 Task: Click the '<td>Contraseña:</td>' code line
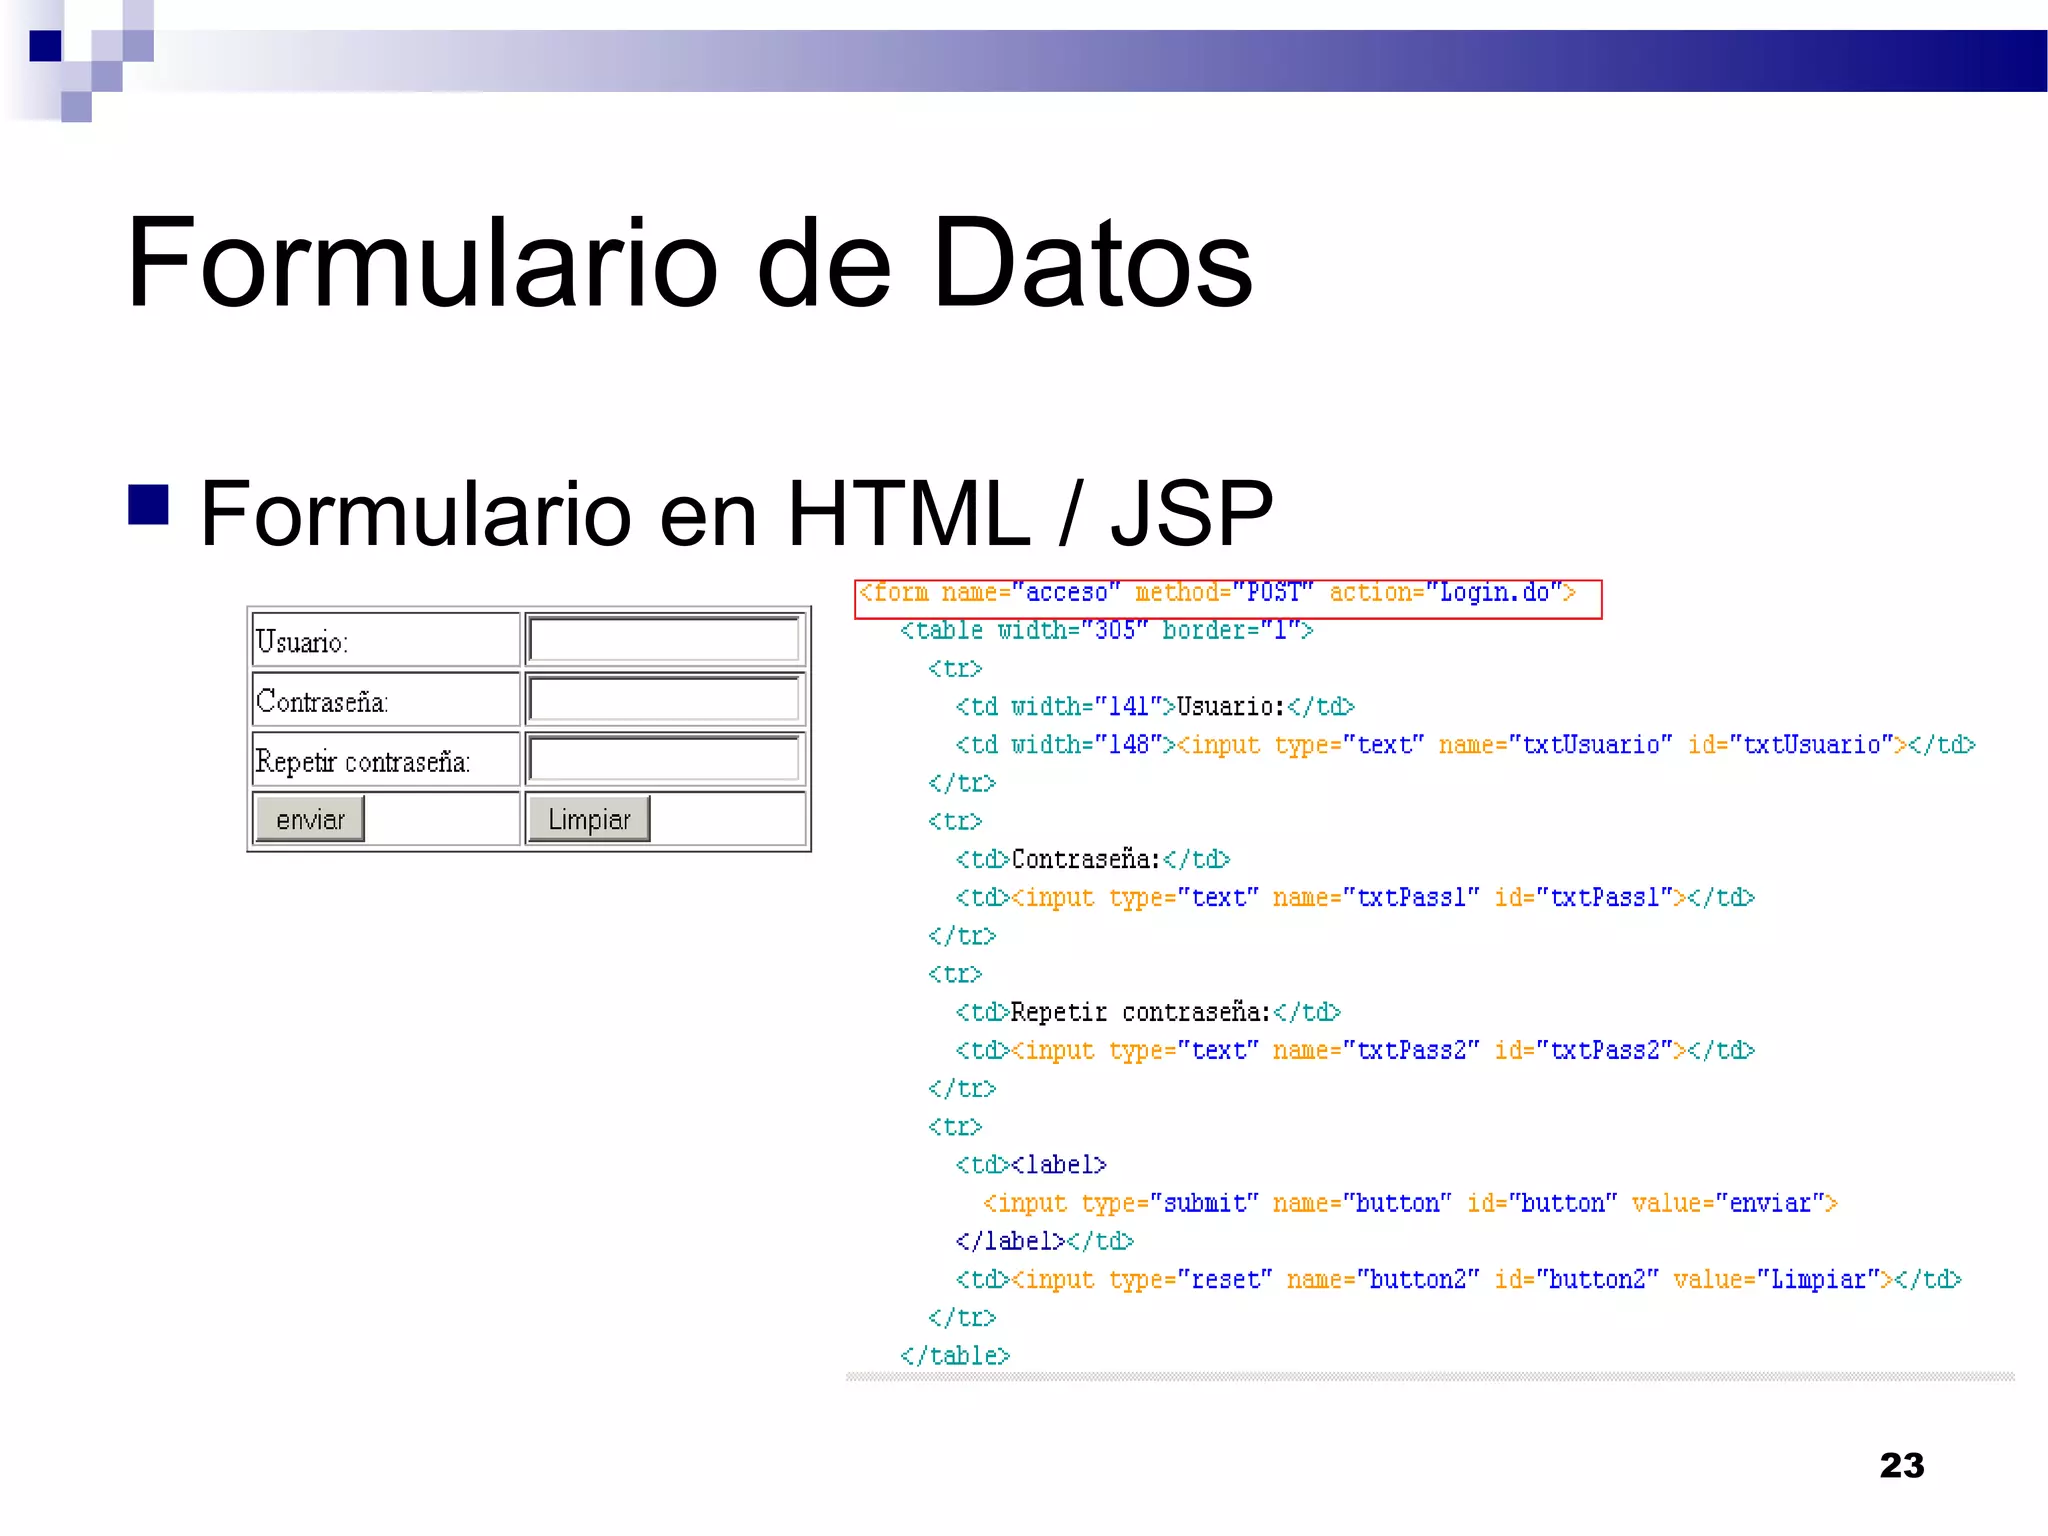pyautogui.click(x=1092, y=860)
